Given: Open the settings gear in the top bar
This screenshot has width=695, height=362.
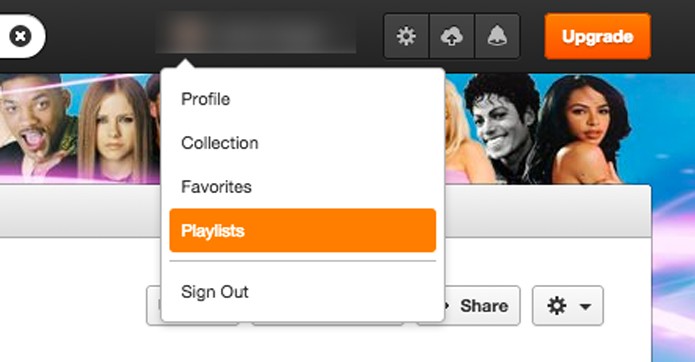Looking at the screenshot, I should click(x=406, y=36).
